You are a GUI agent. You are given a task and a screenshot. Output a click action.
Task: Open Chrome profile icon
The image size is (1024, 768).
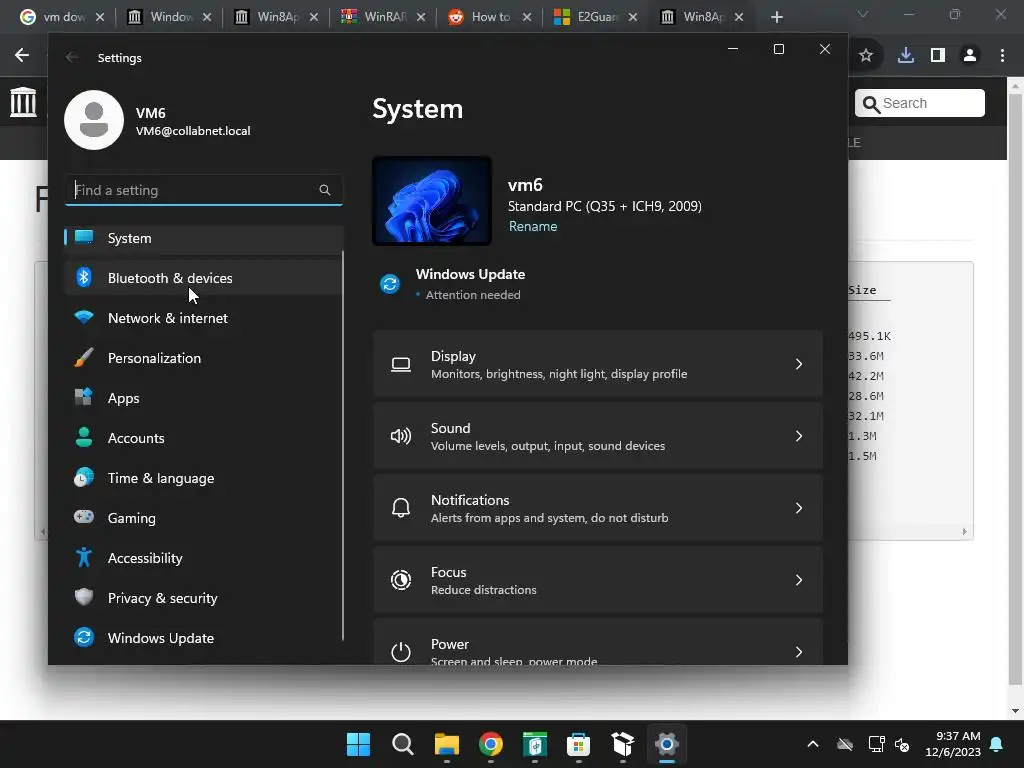[x=970, y=56]
